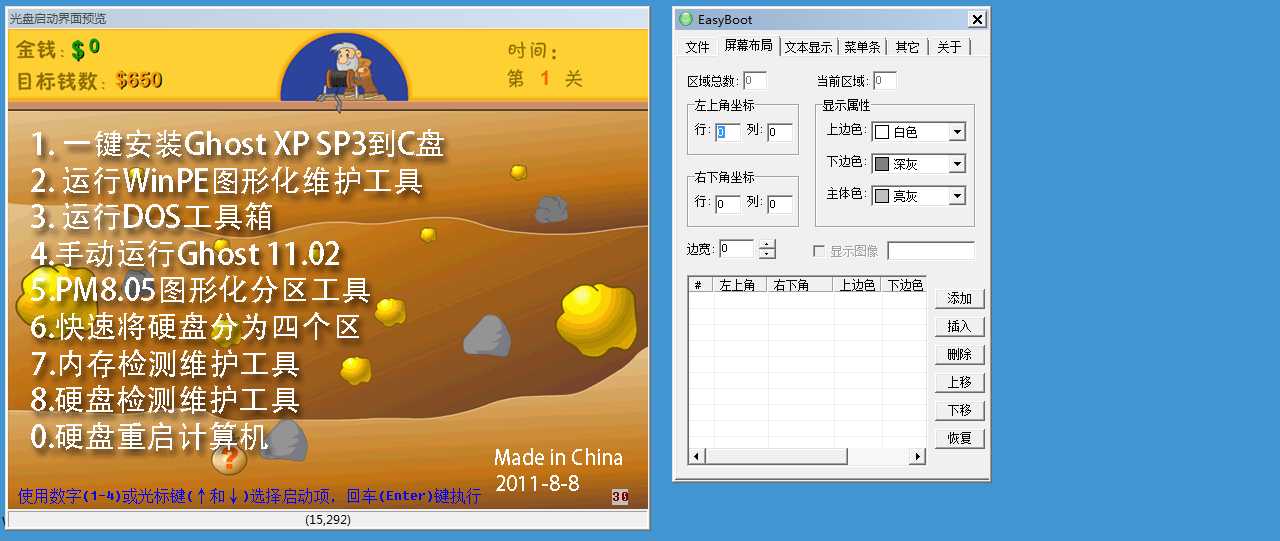
Task: Go to the 菜单条 tab
Action: point(862,47)
